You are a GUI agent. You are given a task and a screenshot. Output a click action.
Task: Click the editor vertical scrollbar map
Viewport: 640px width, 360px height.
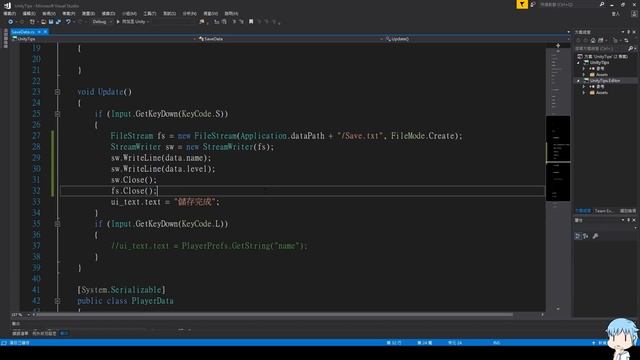pos(558,179)
